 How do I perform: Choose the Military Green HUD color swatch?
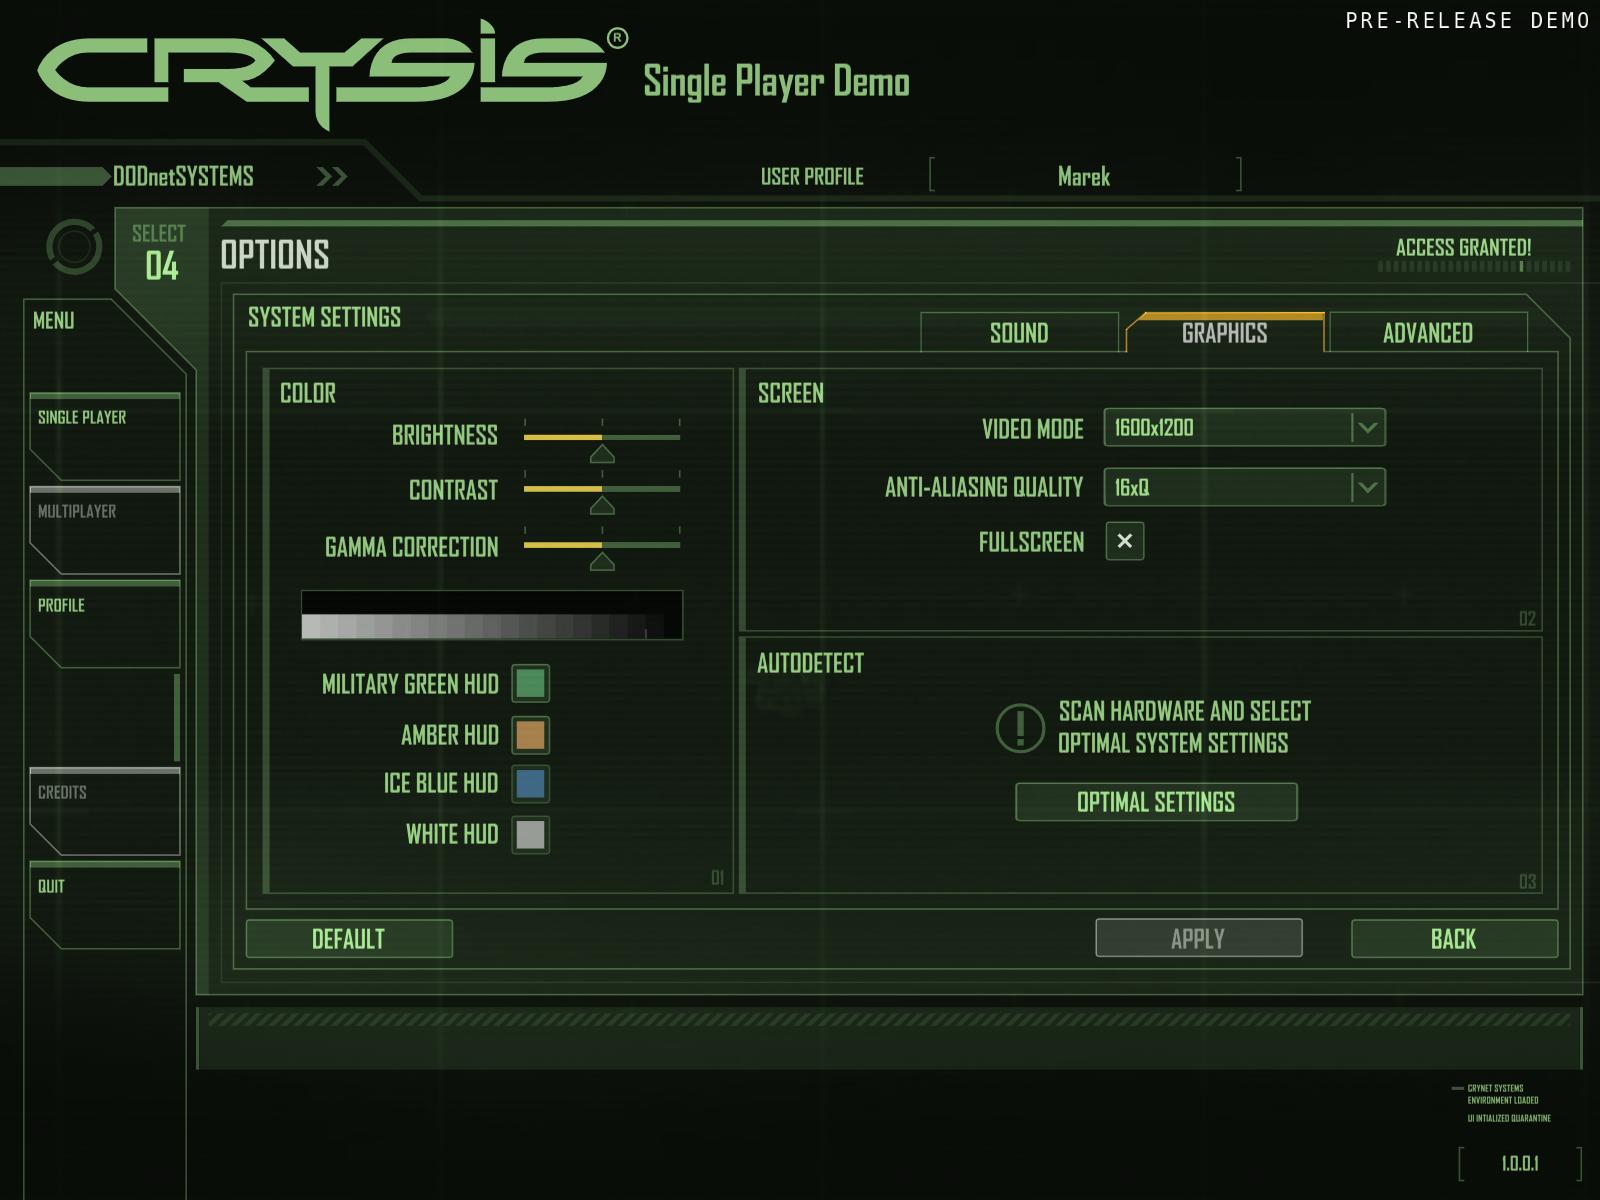pos(530,684)
